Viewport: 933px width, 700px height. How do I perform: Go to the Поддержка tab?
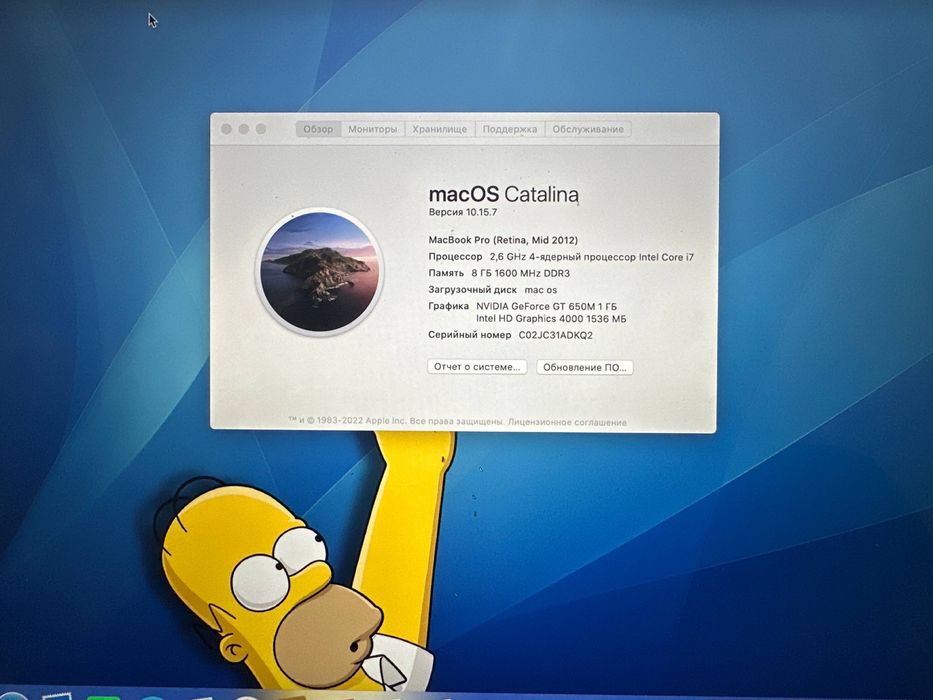(509, 129)
